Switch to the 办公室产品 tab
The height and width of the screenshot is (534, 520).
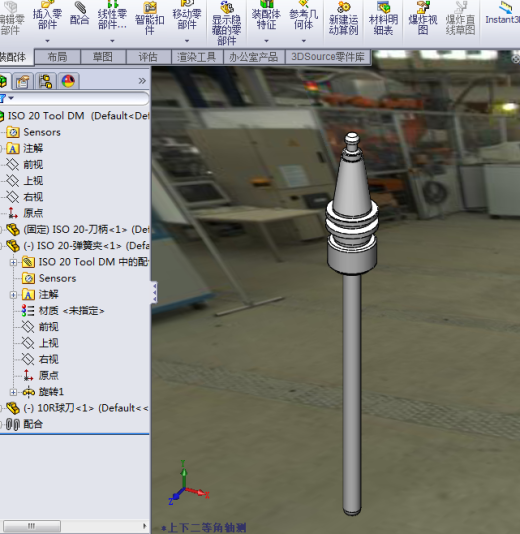pos(253,57)
